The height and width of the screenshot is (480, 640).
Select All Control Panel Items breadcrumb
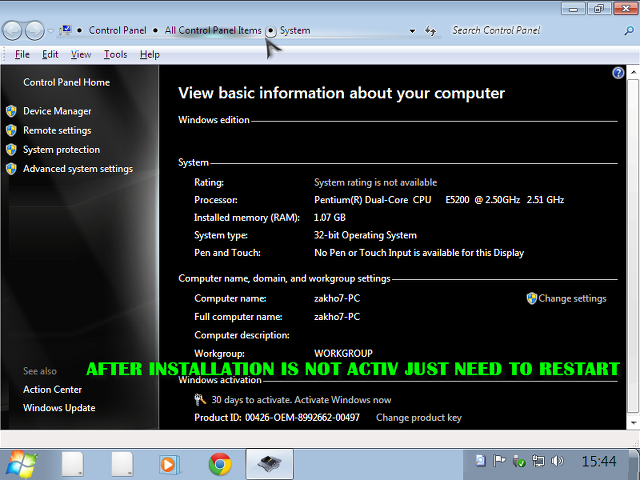click(213, 31)
